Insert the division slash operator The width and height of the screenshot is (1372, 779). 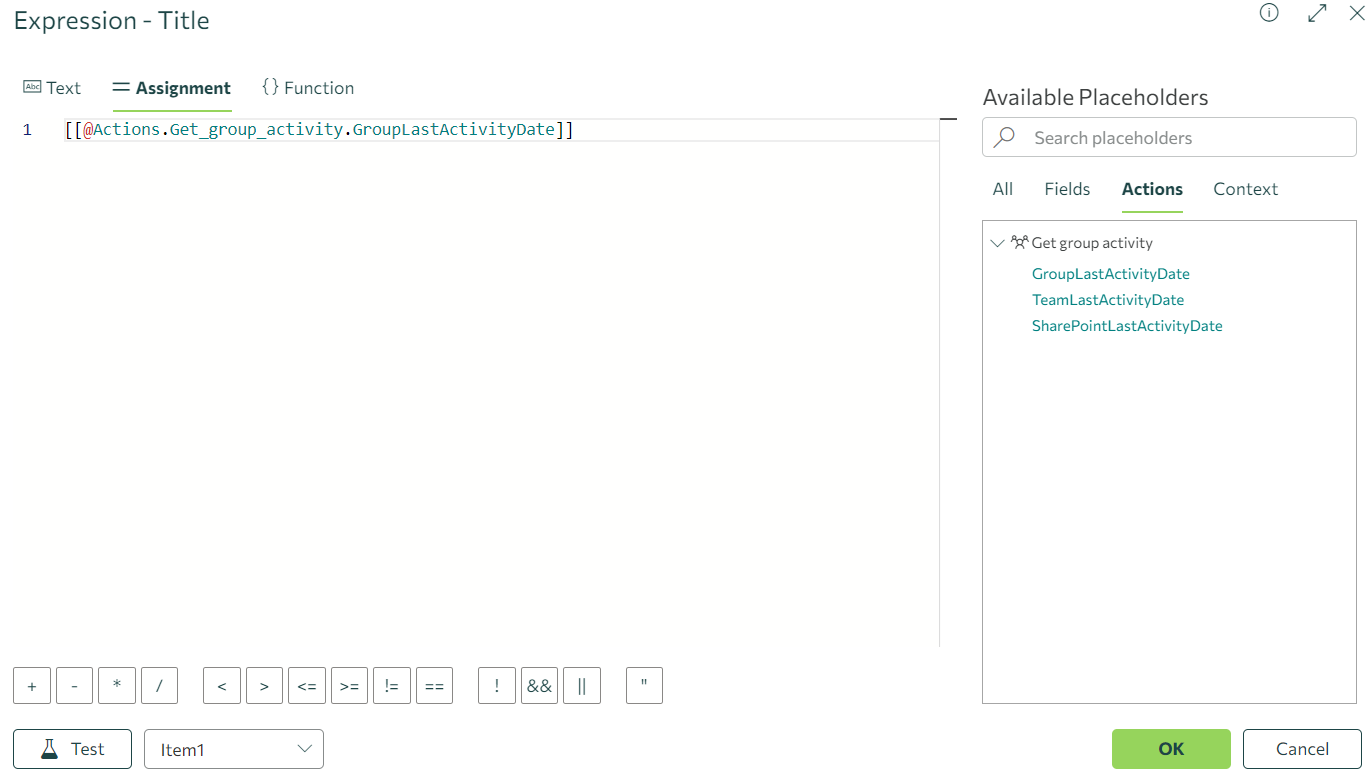pyautogui.click(x=159, y=686)
